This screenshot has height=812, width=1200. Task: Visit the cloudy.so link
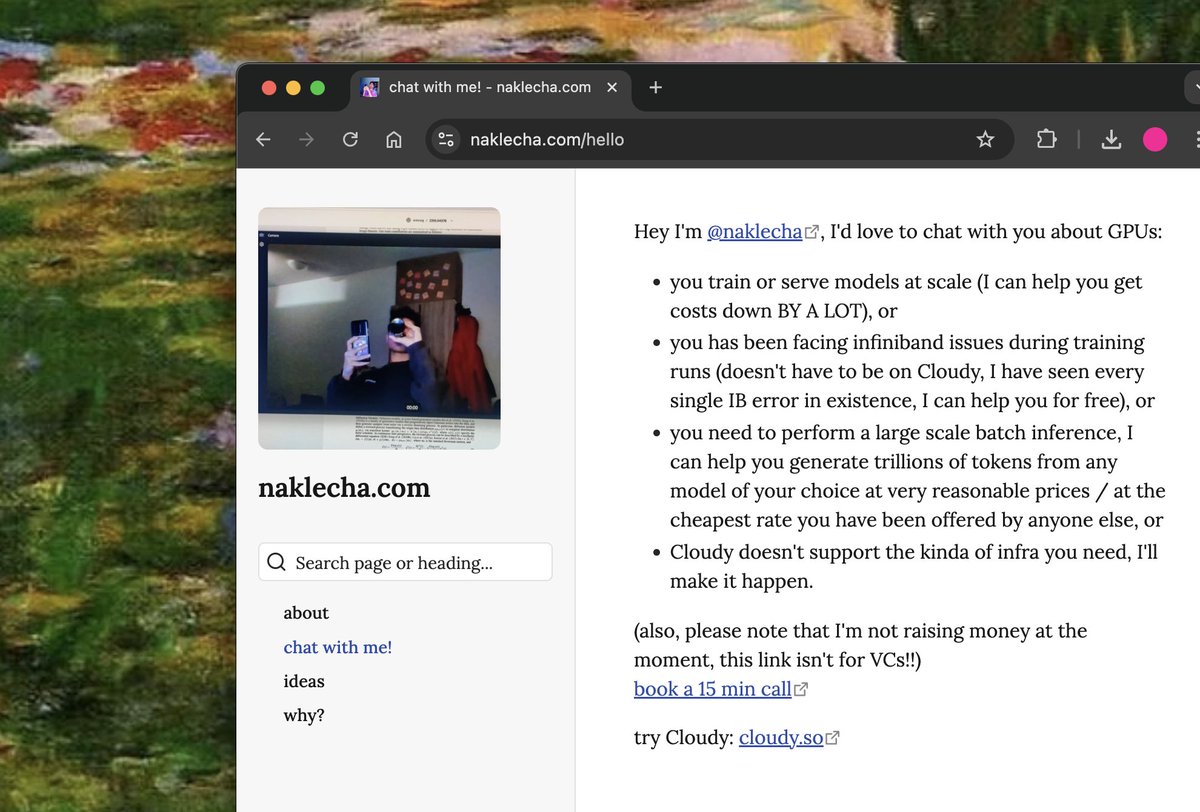click(x=781, y=739)
